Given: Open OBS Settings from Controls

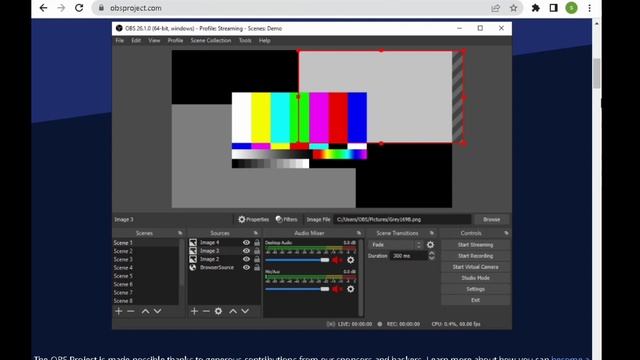Looking at the screenshot, I should click(476, 289).
